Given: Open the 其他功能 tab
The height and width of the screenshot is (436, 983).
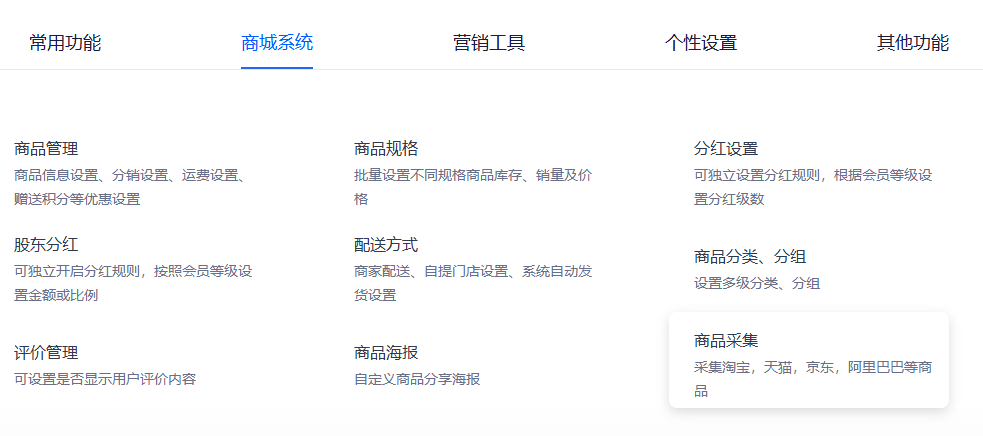Looking at the screenshot, I should tap(913, 43).
